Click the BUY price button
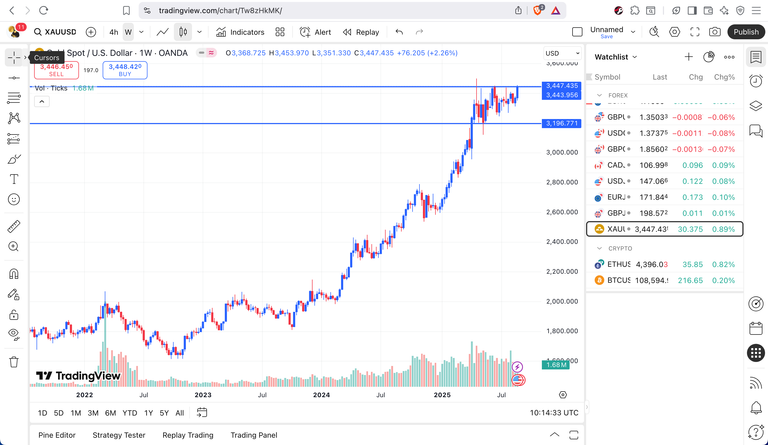The width and height of the screenshot is (768, 445). (125, 70)
